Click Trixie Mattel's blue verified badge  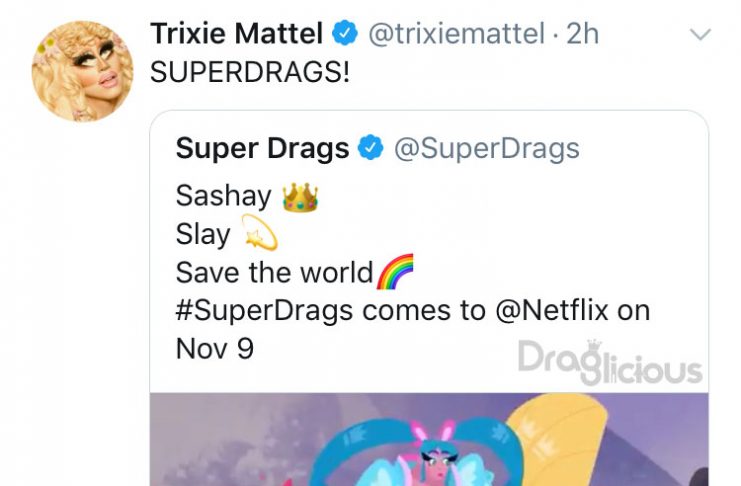coord(345,33)
